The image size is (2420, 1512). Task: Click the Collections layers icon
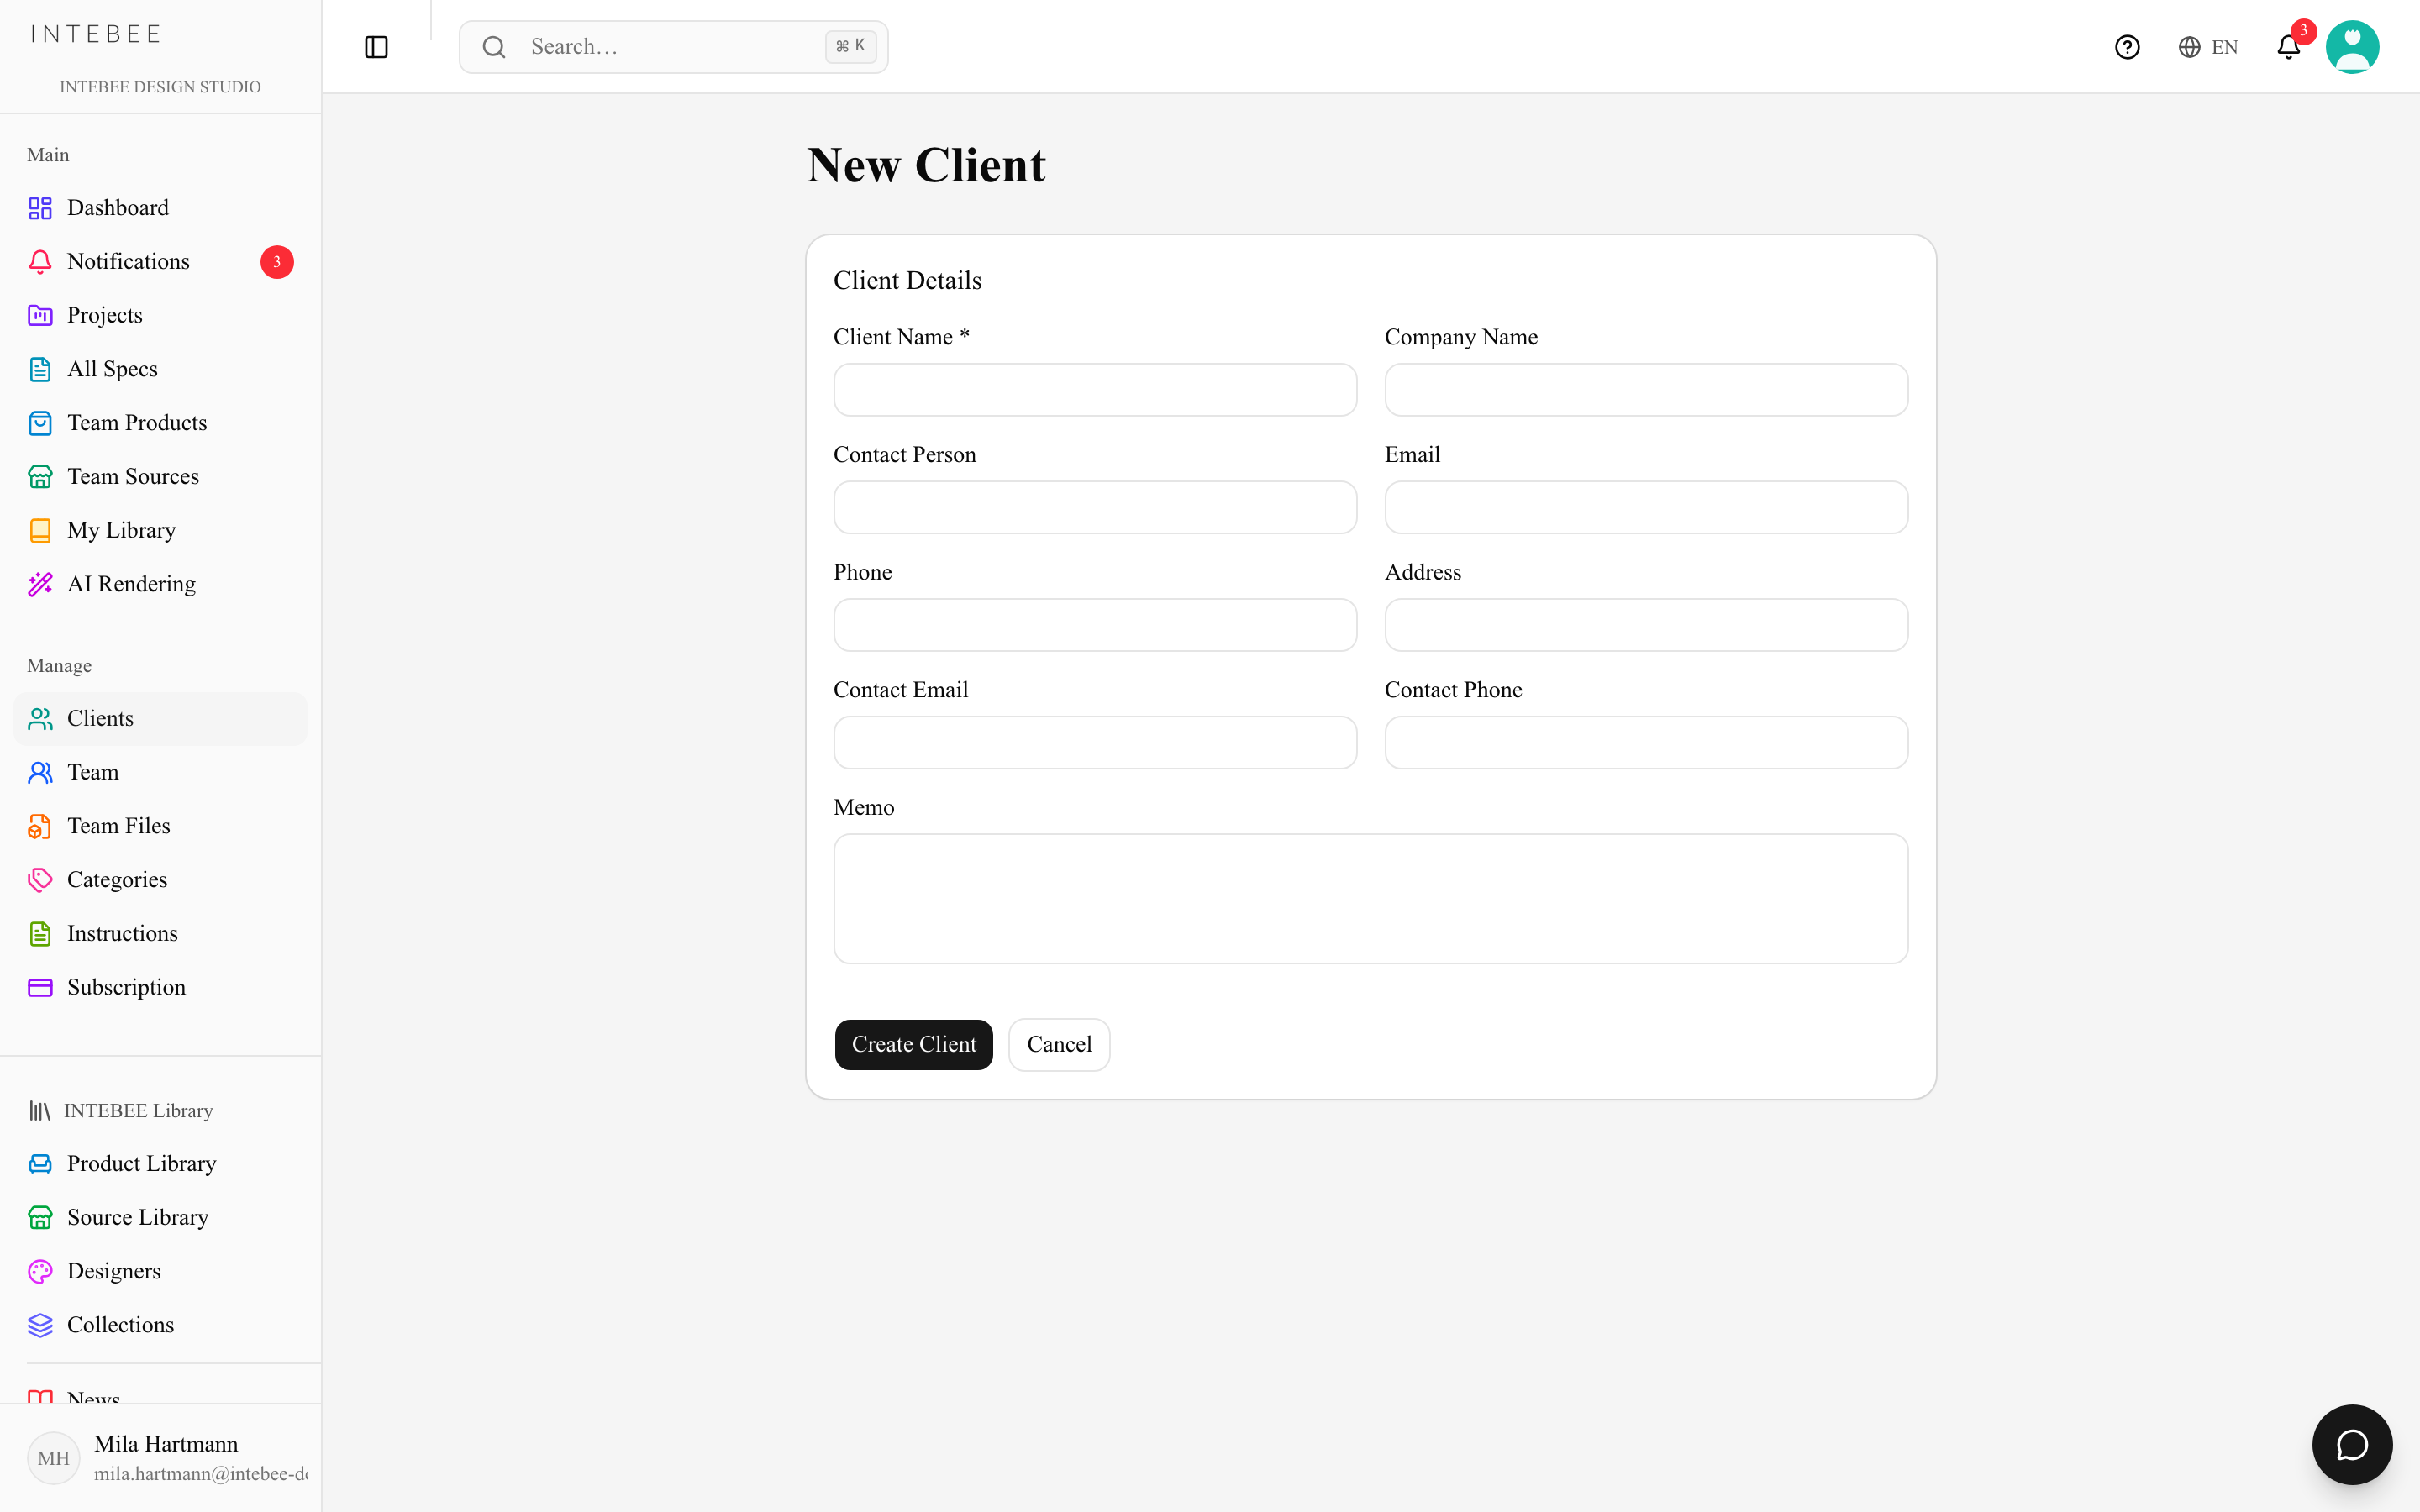[x=40, y=1325]
